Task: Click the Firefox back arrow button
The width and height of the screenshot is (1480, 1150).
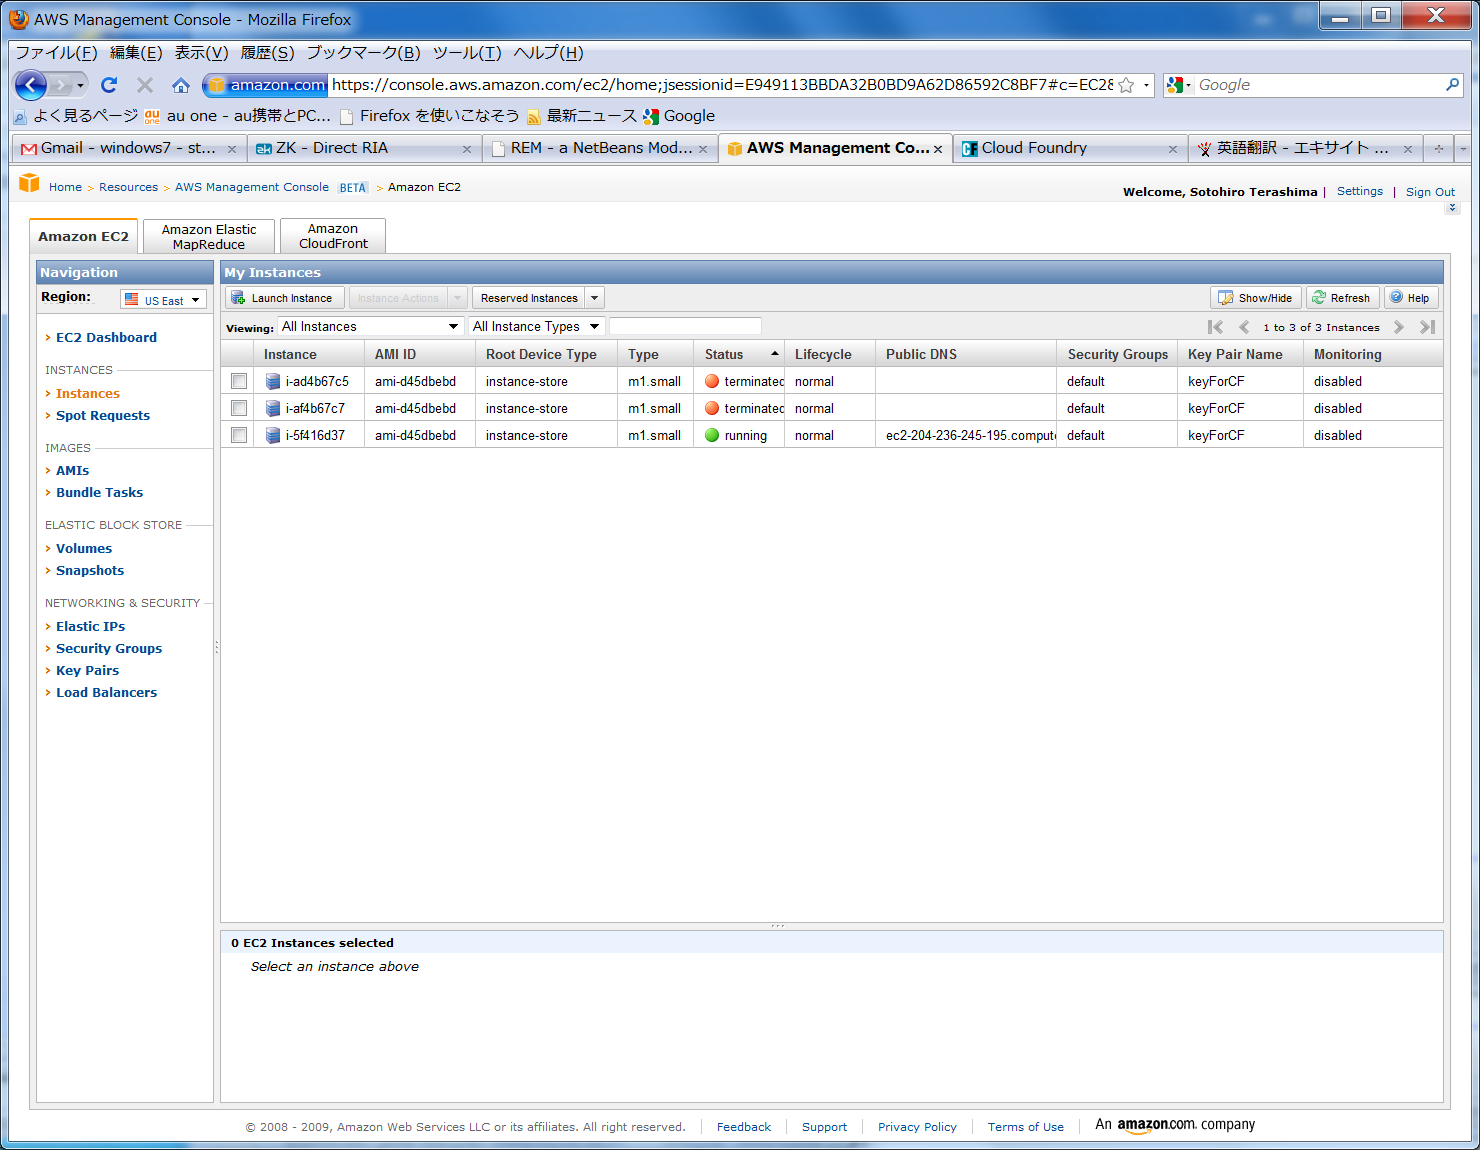Action: coord(31,85)
